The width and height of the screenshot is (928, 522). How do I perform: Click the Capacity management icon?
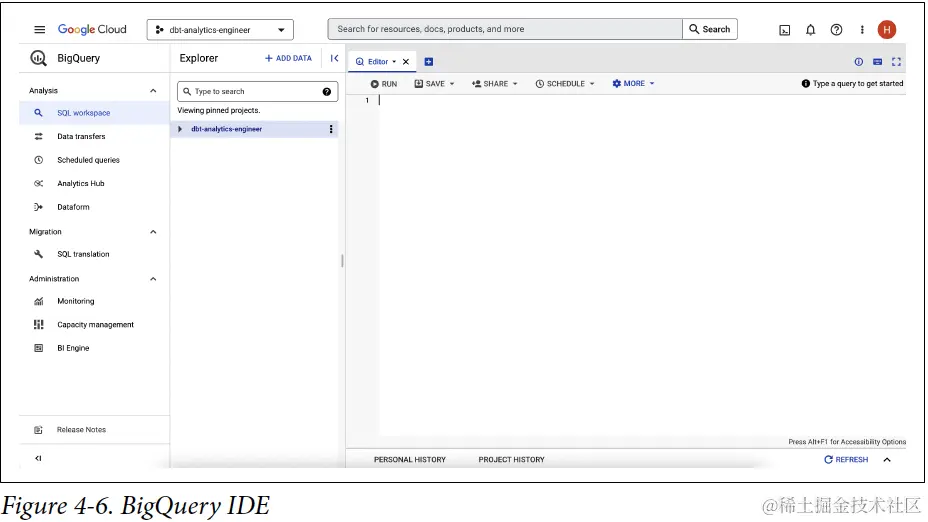pos(38,324)
